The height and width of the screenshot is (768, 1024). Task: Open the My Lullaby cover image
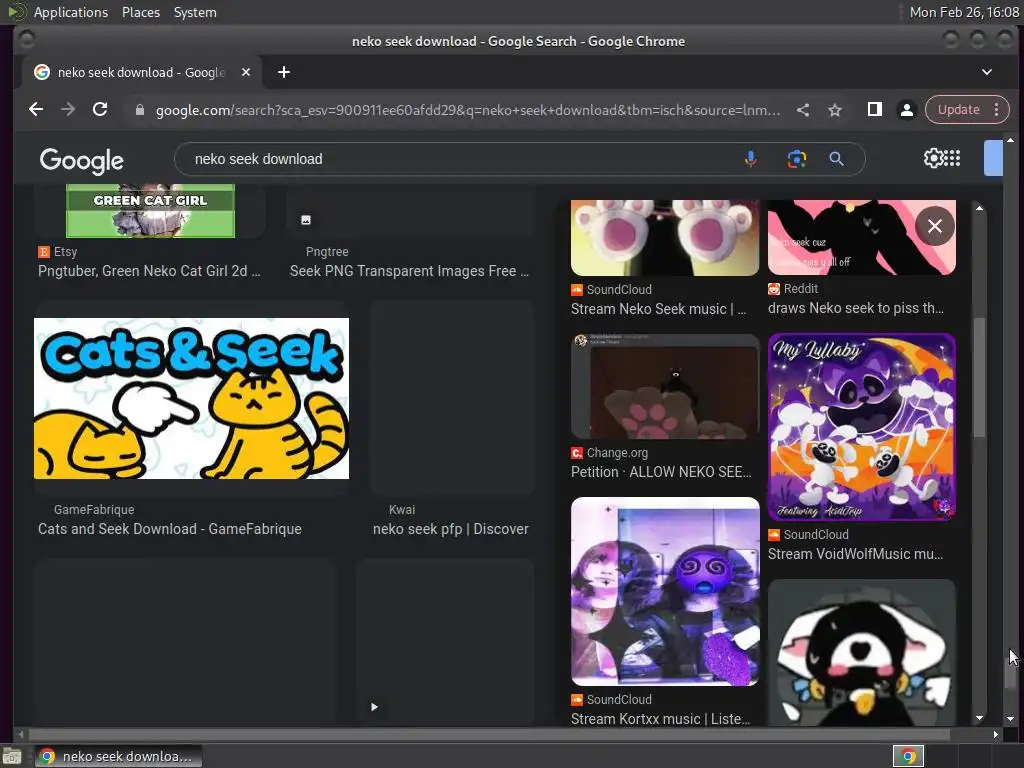coord(861,427)
